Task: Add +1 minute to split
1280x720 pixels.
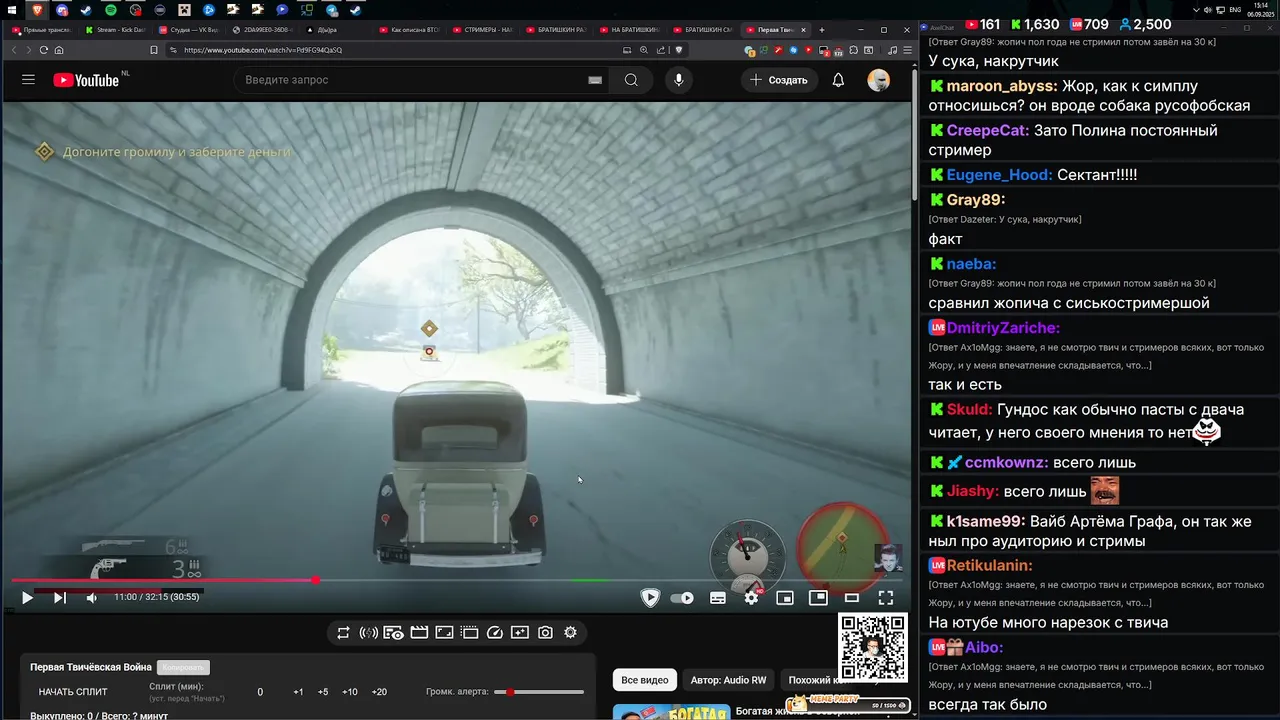Action: point(298,692)
